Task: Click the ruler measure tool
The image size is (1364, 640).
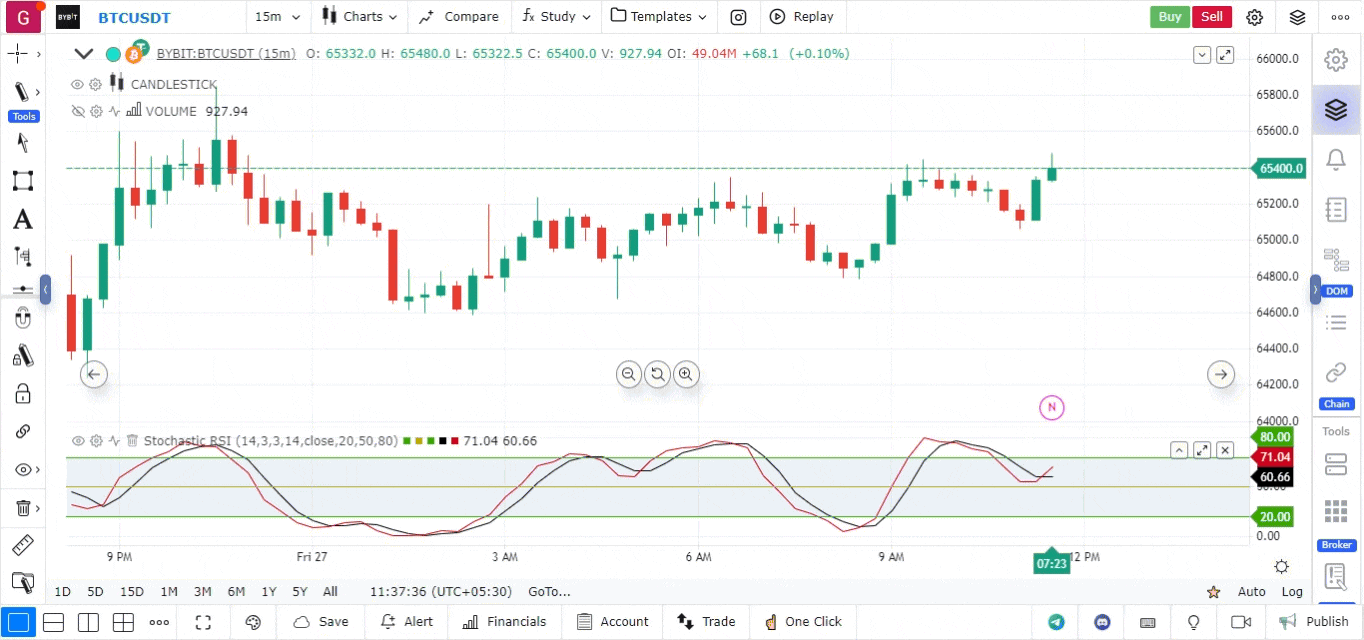Action: tap(22, 546)
